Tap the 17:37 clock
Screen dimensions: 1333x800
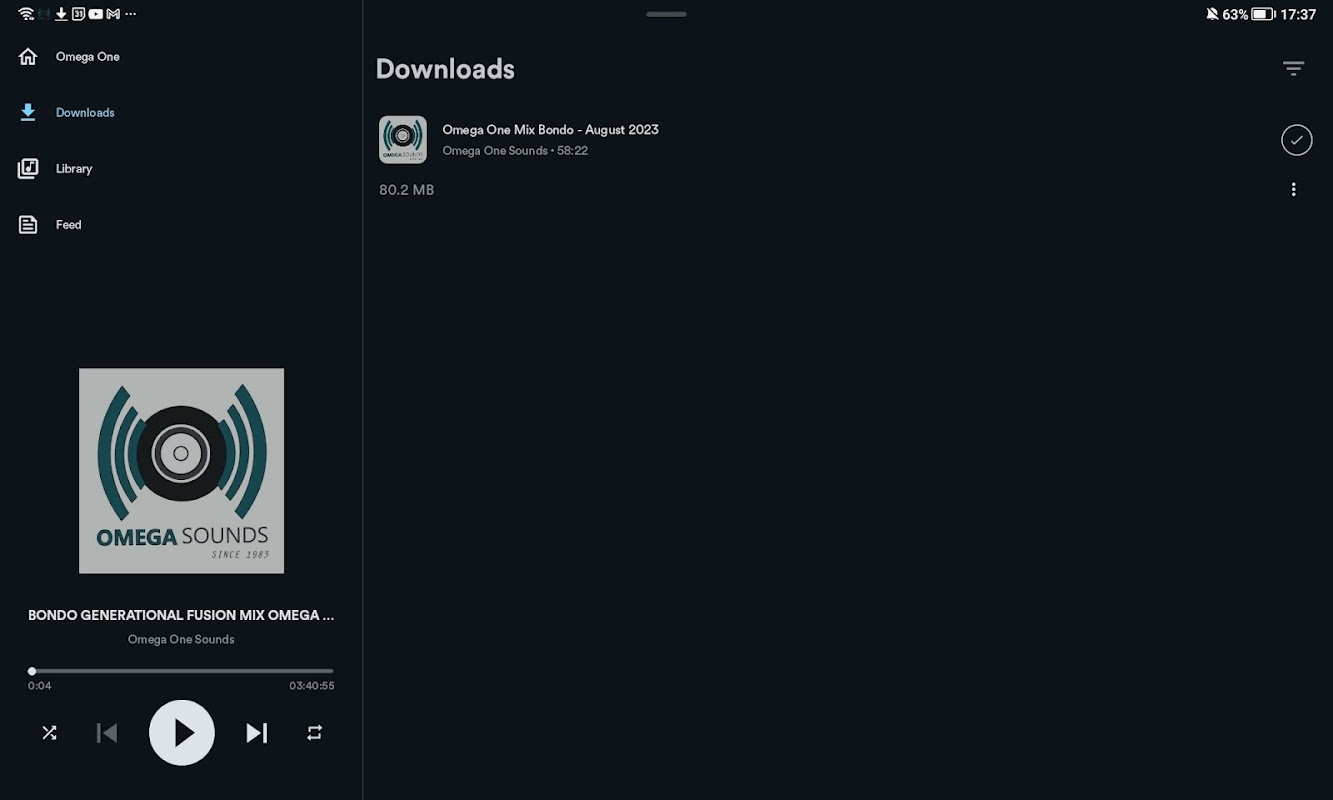tap(1298, 14)
